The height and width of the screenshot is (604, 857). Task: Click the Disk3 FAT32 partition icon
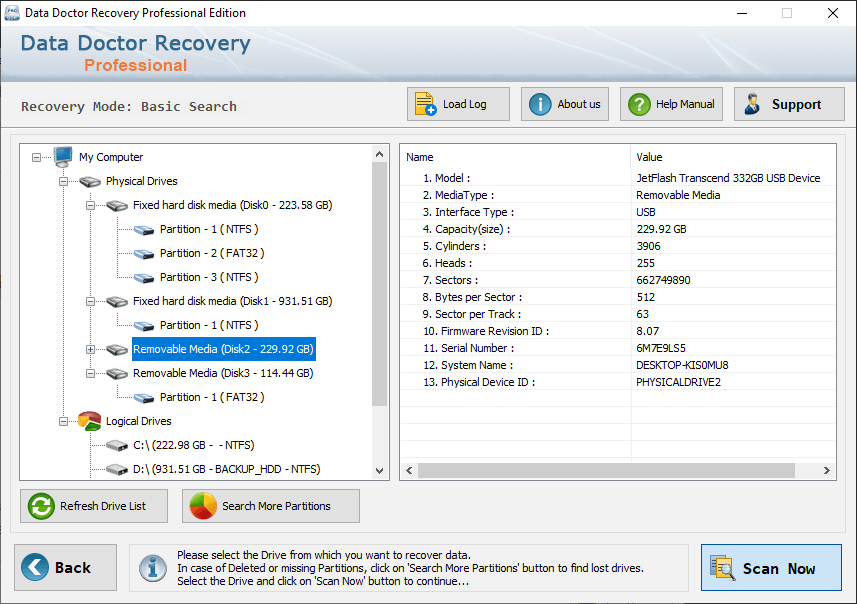[144, 398]
